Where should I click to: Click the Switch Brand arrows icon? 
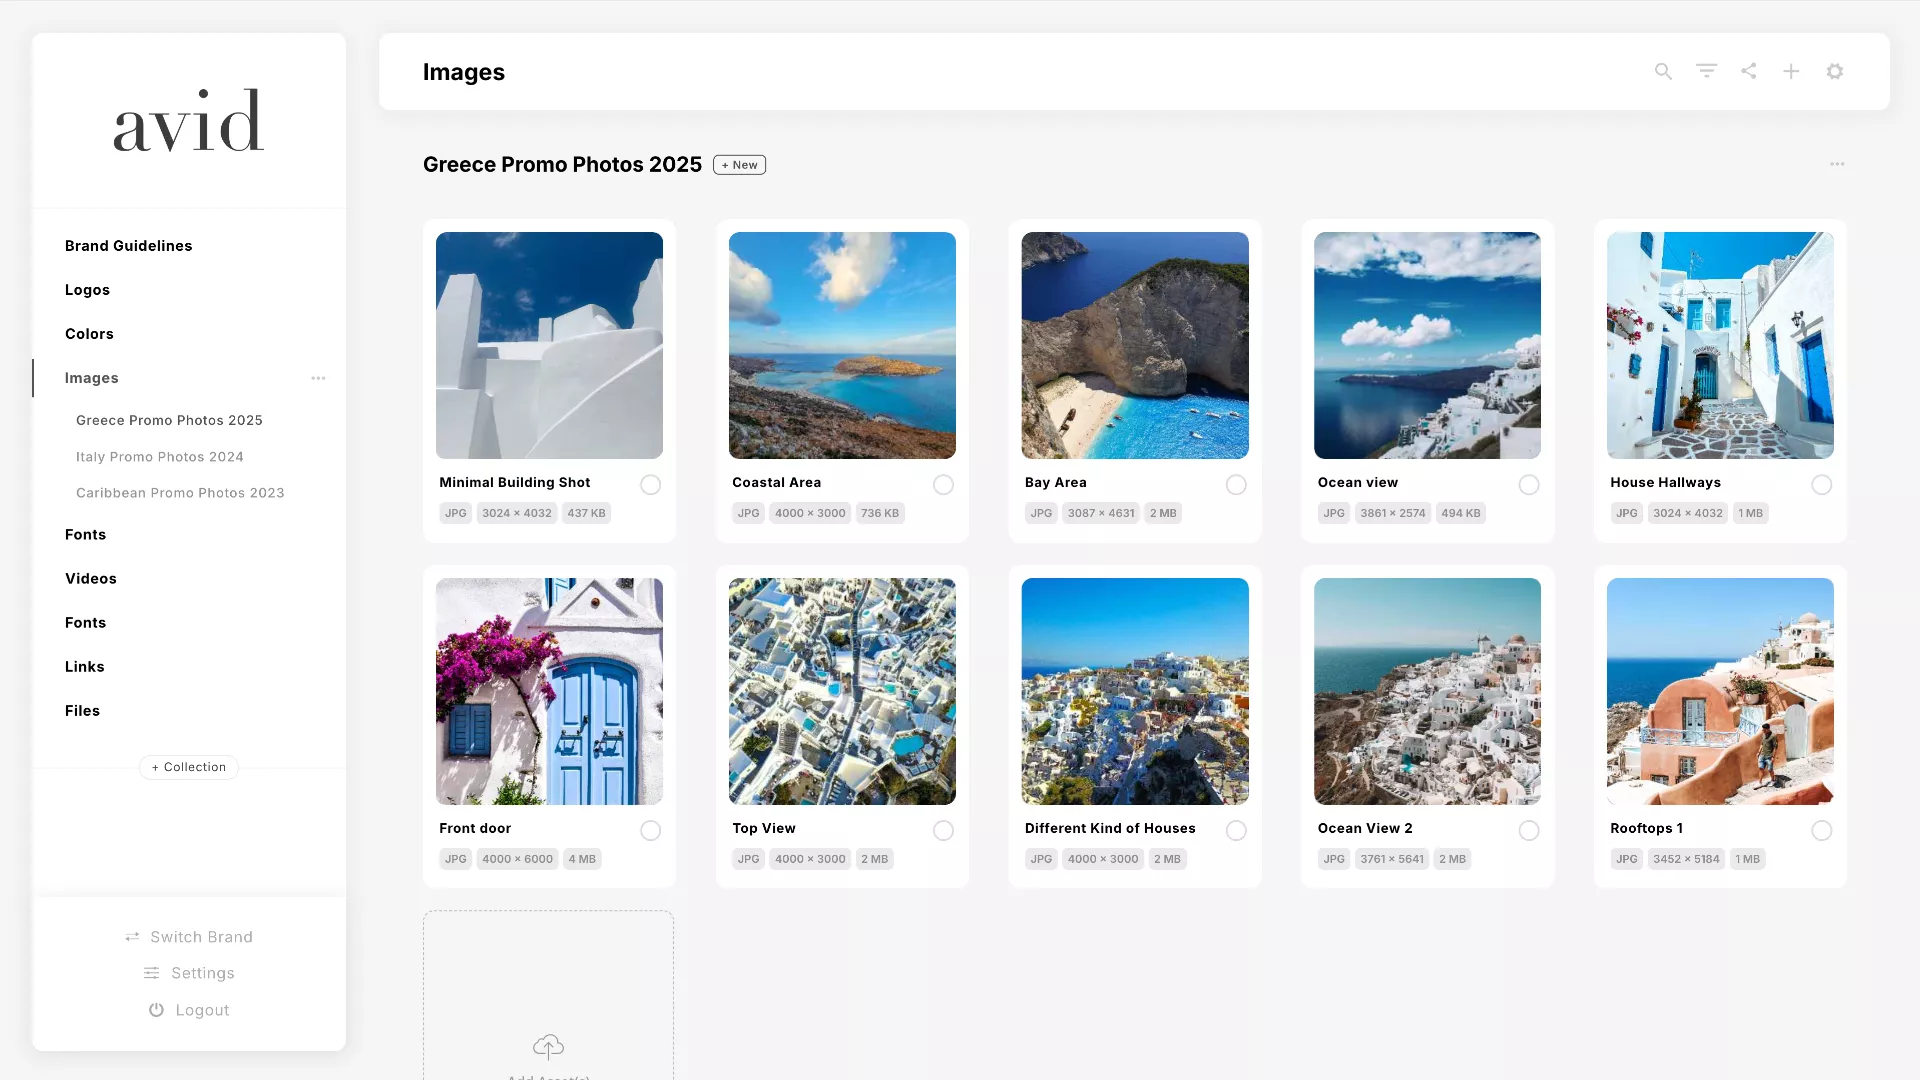132,937
